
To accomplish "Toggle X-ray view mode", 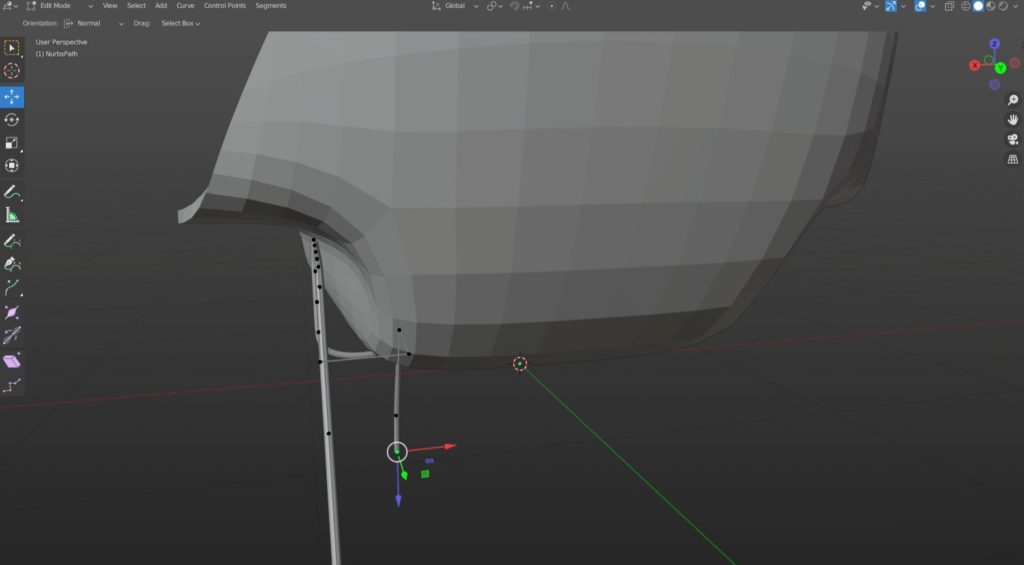I will (x=948, y=6).
